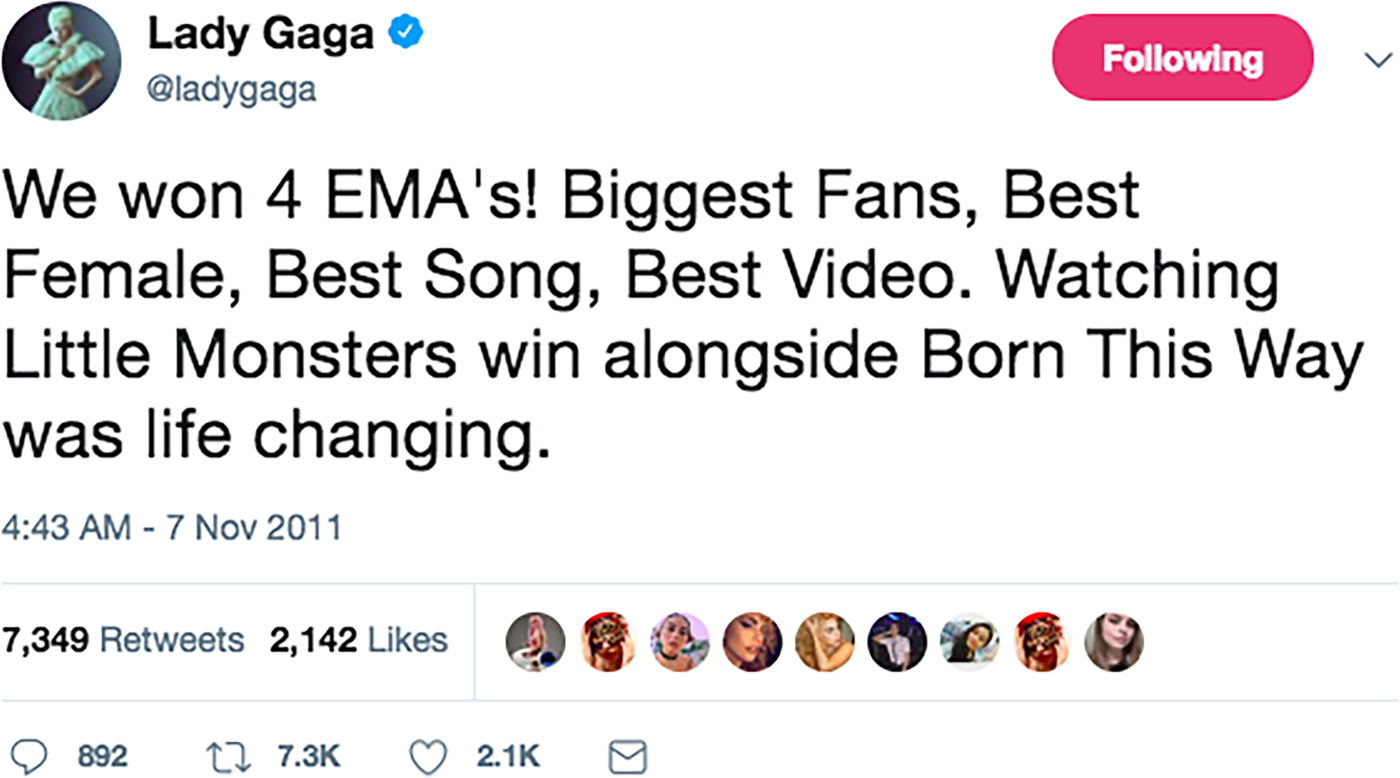Viewport: 1400px width, 778px height.
Task: Click the first avatar in the likers row
Action: click(x=535, y=641)
